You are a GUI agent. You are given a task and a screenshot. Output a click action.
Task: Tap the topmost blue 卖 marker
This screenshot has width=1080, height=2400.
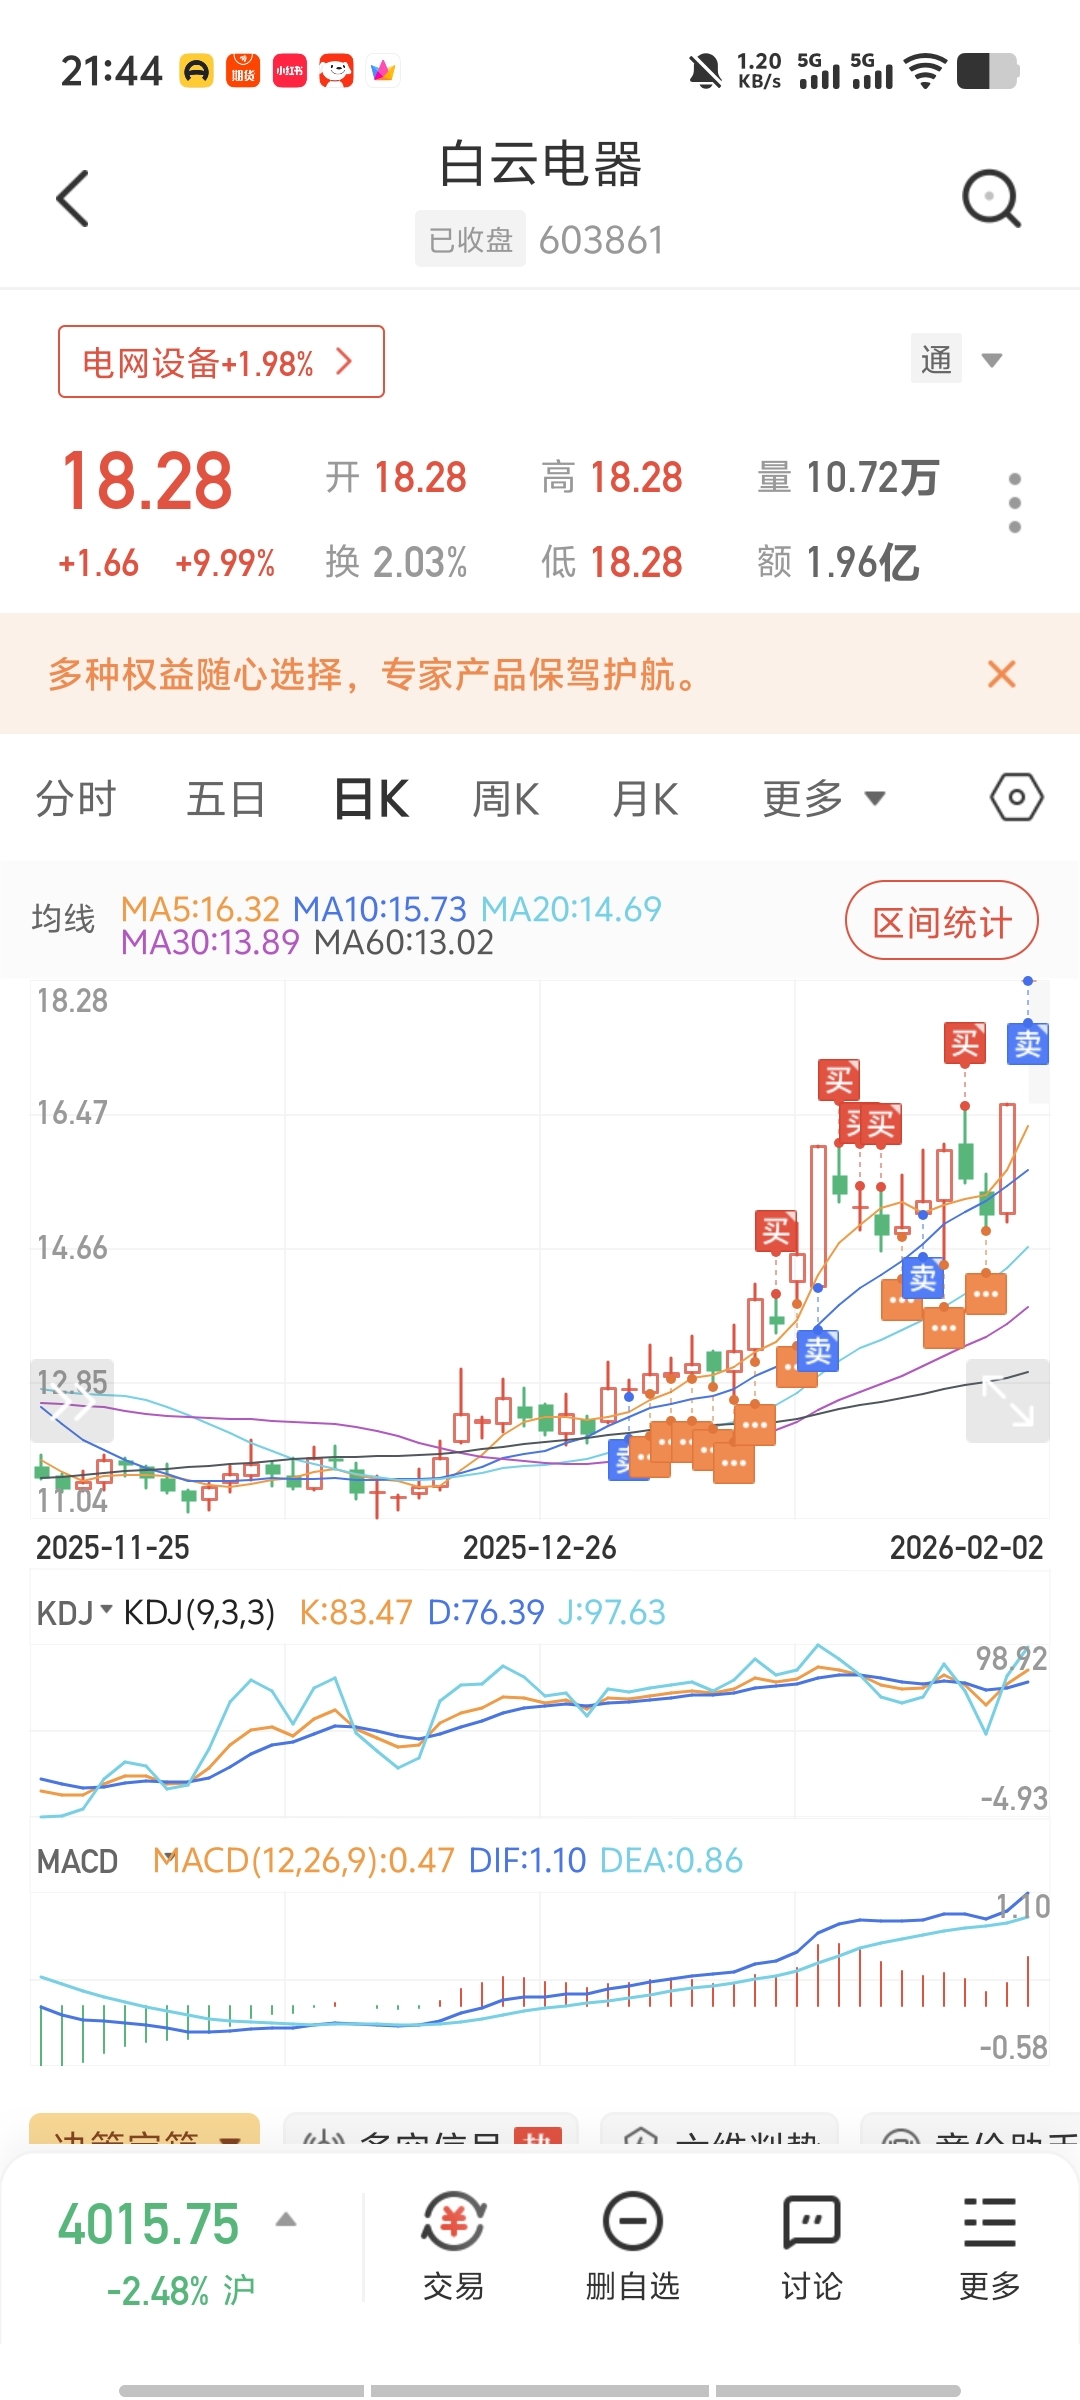(1027, 1043)
